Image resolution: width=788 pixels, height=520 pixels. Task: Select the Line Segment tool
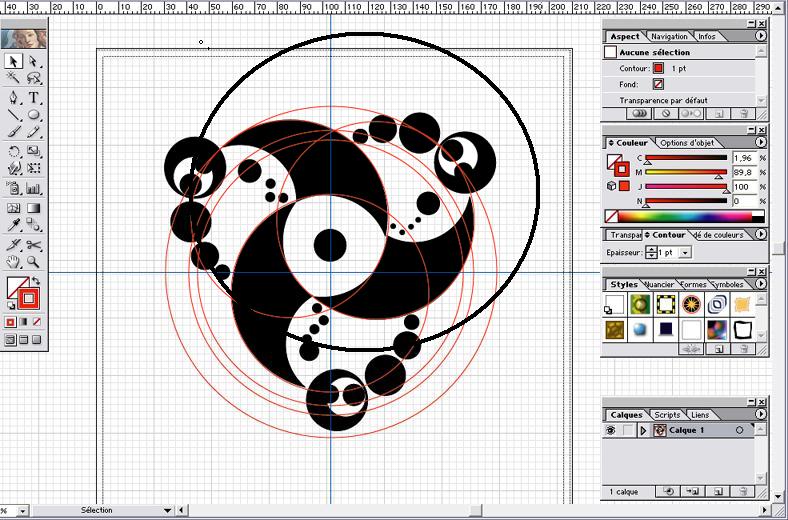point(14,115)
